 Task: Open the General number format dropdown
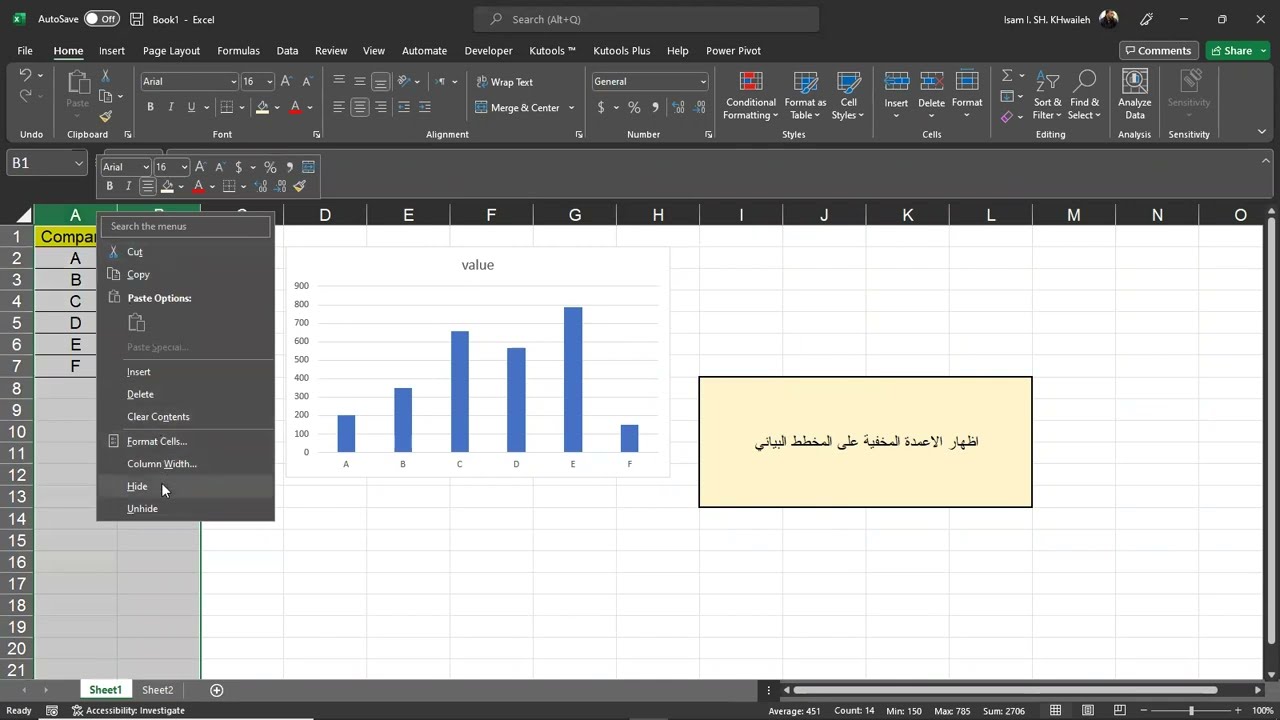click(x=703, y=82)
